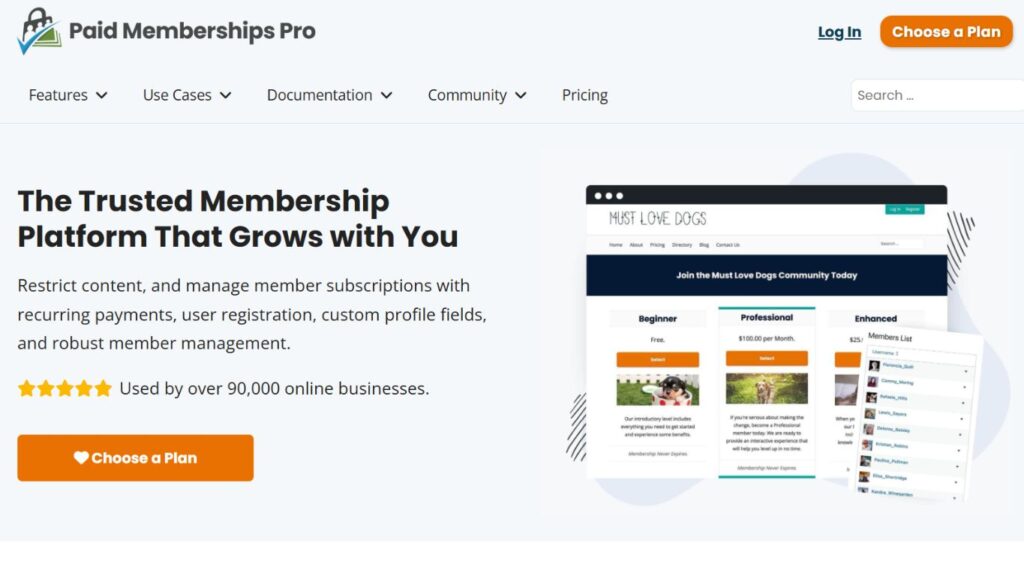Viewport: 1024px width, 576px height.
Task: Expand the arrow next to Camma_Marley
Action: 964,386
